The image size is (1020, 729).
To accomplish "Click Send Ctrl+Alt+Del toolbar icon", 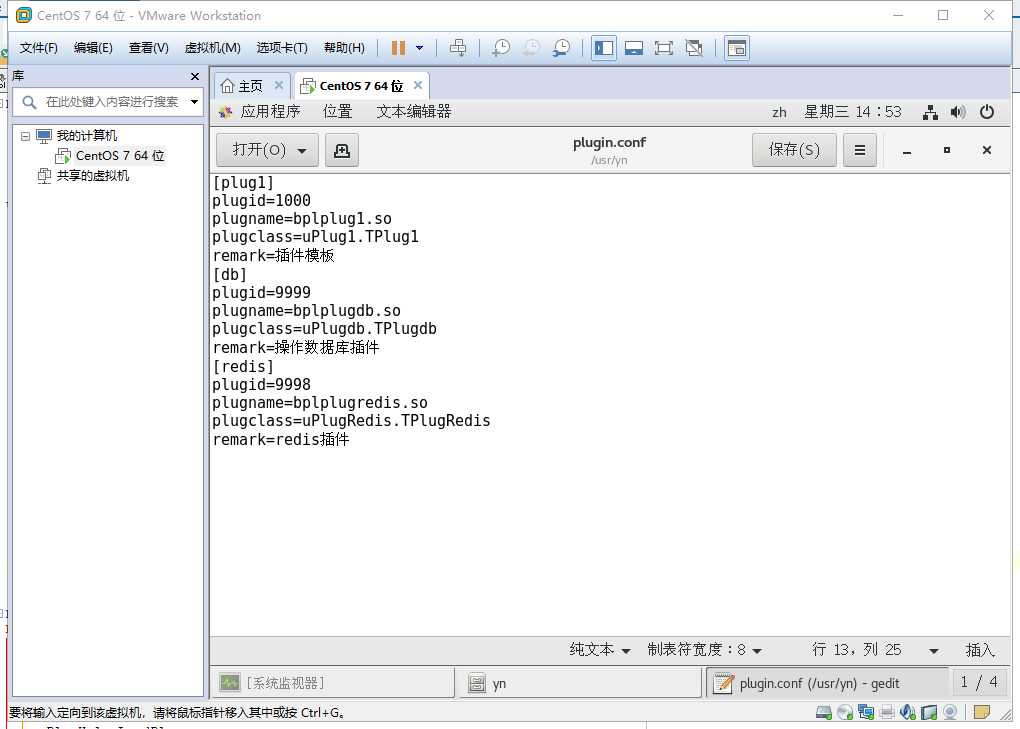I will pos(458,47).
